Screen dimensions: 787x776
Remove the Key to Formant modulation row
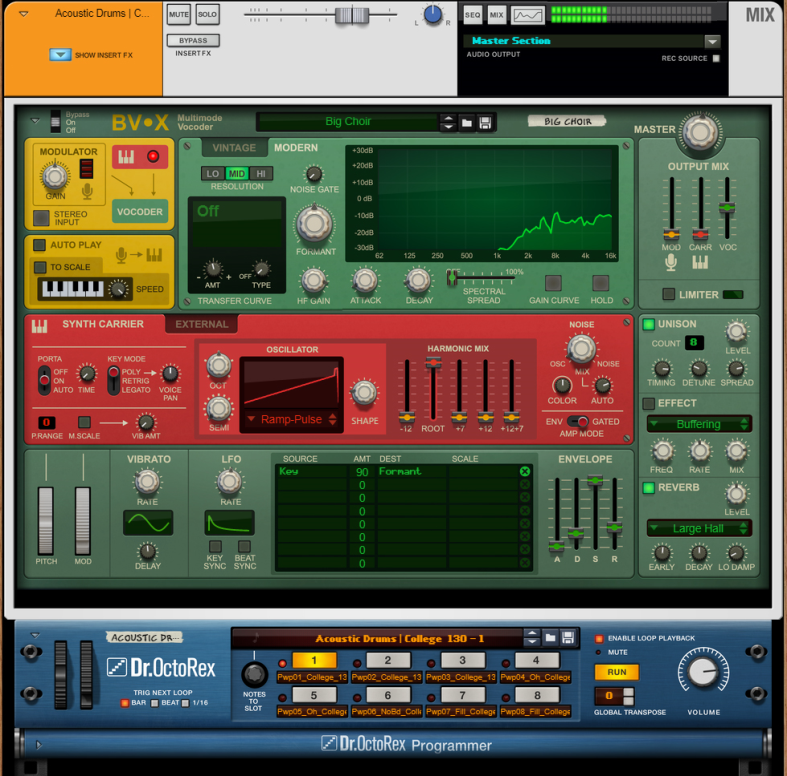tap(524, 471)
